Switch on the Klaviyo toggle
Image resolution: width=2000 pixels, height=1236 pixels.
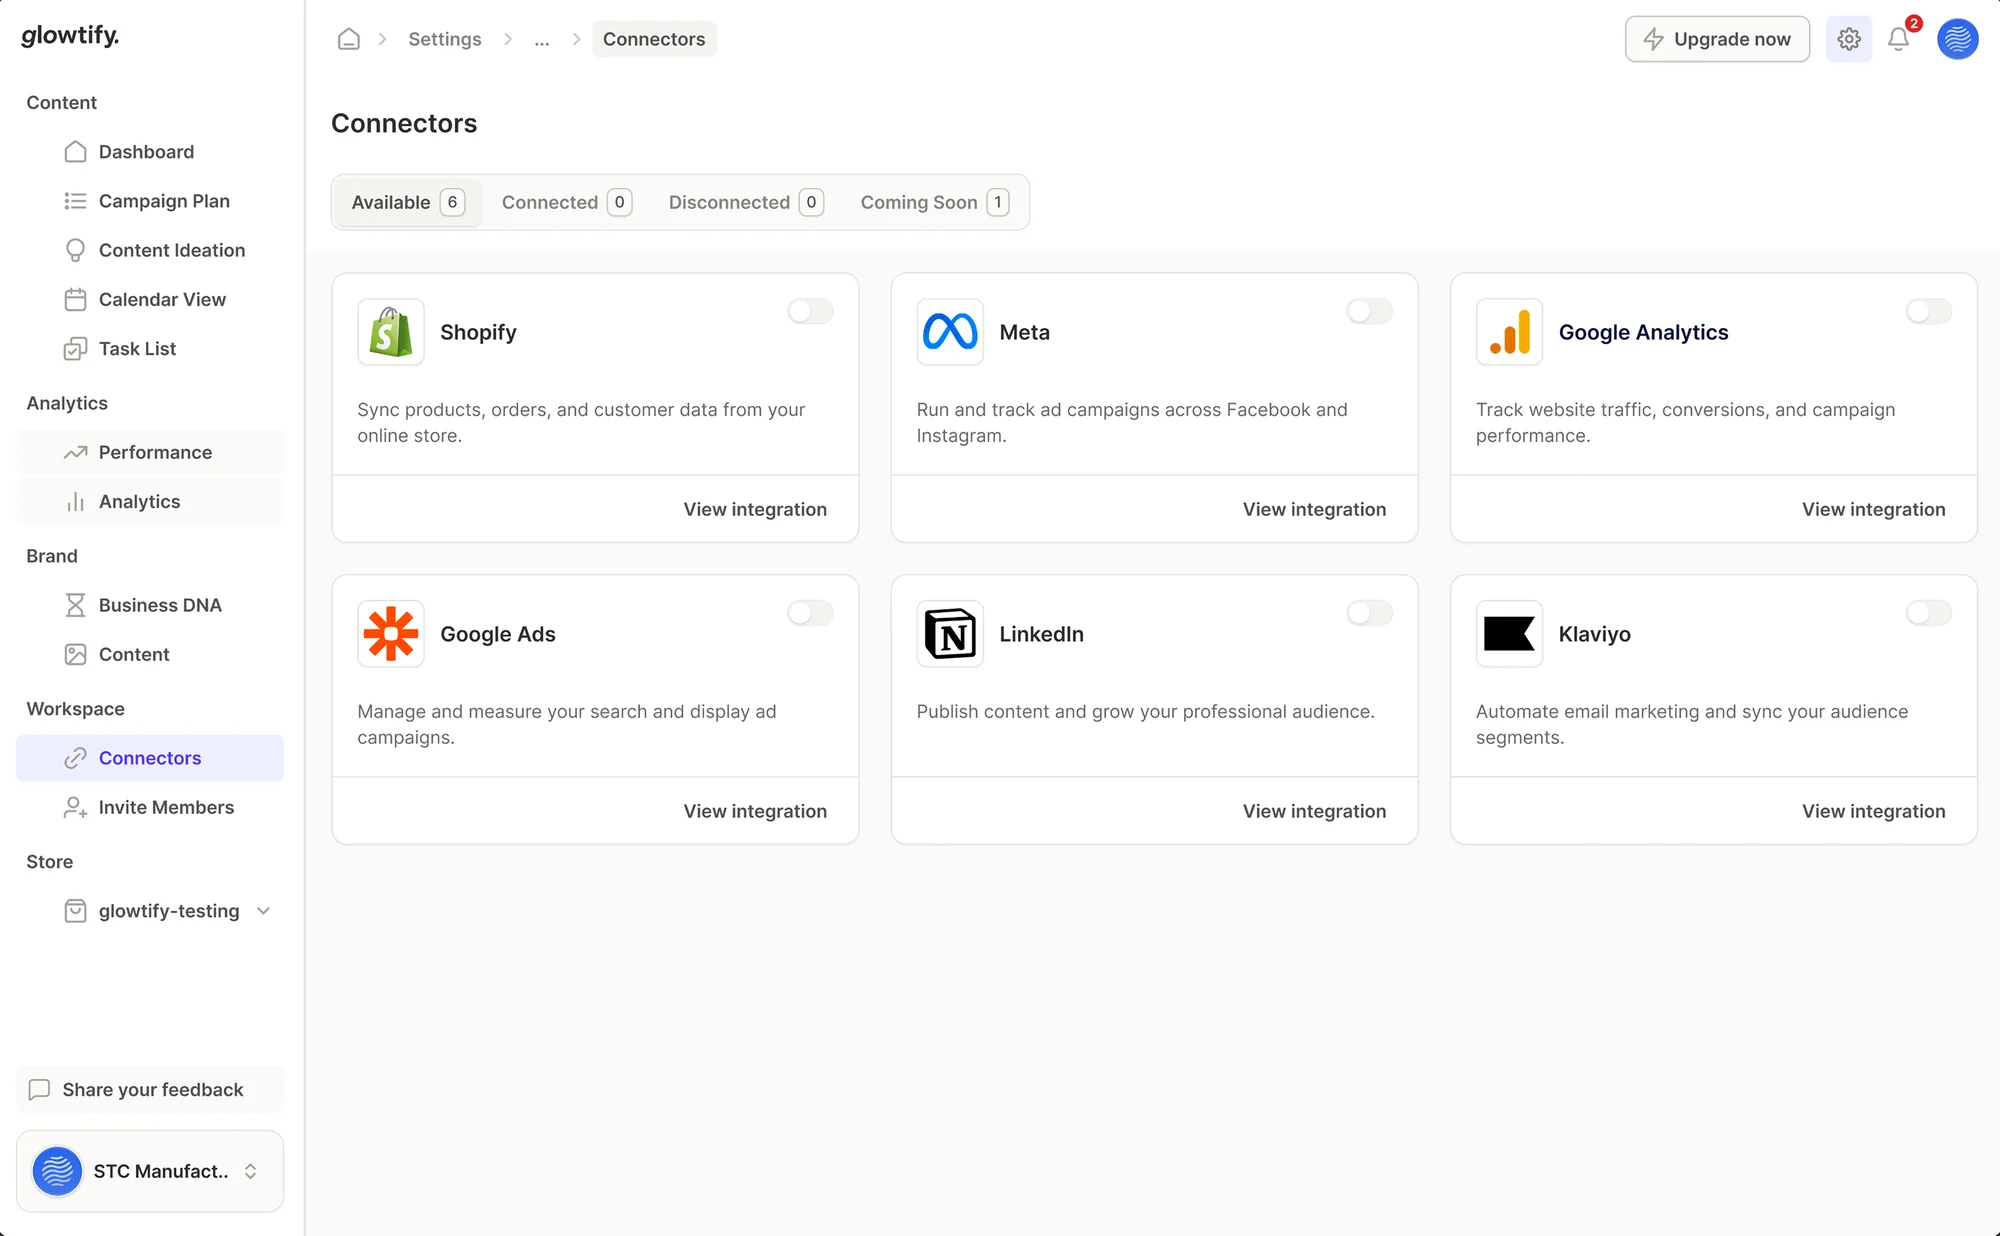(x=1928, y=613)
